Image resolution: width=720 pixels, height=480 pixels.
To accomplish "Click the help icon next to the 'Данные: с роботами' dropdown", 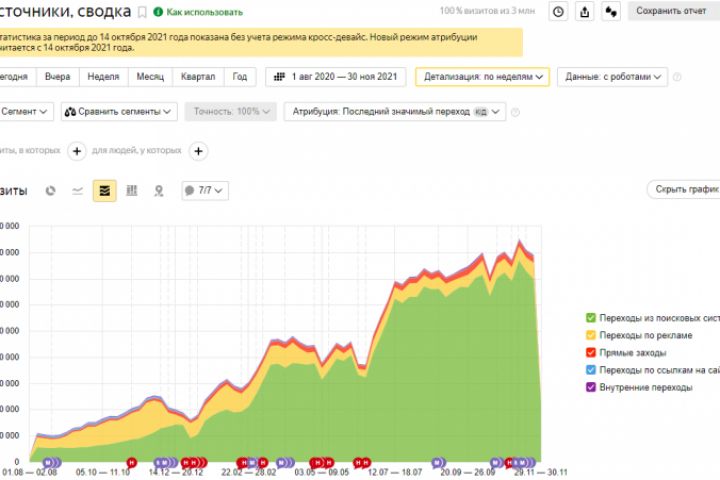I will click(x=677, y=77).
